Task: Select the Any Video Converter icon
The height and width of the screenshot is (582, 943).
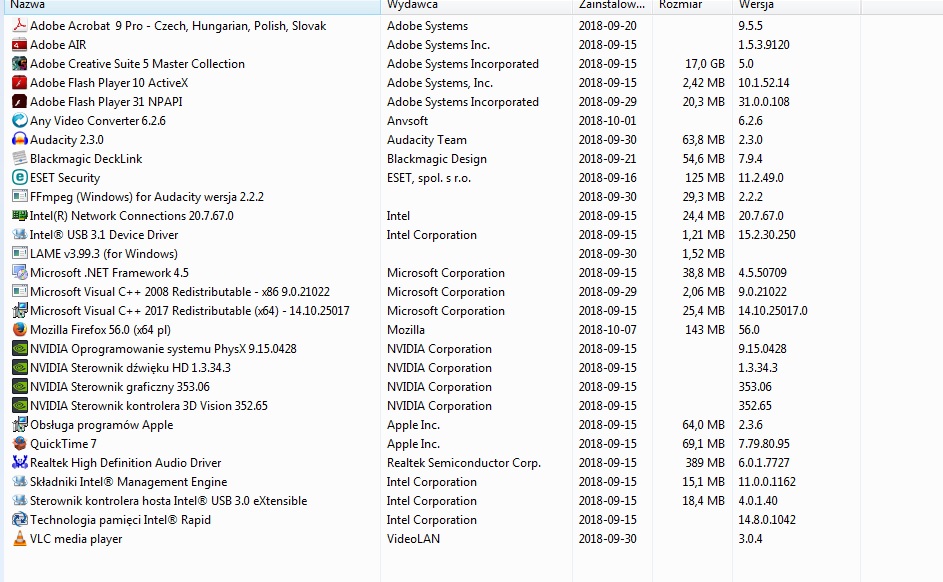Action: point(20,121)
